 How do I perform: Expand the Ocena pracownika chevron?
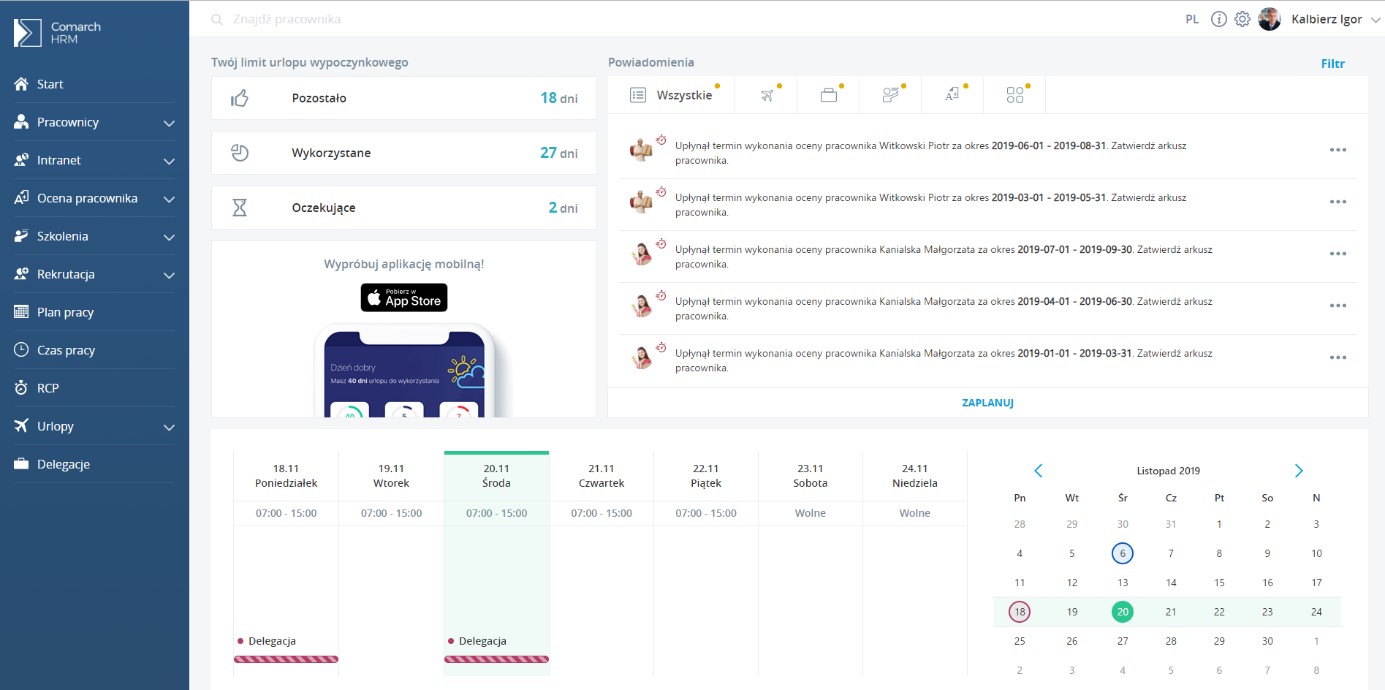(169, 199)
